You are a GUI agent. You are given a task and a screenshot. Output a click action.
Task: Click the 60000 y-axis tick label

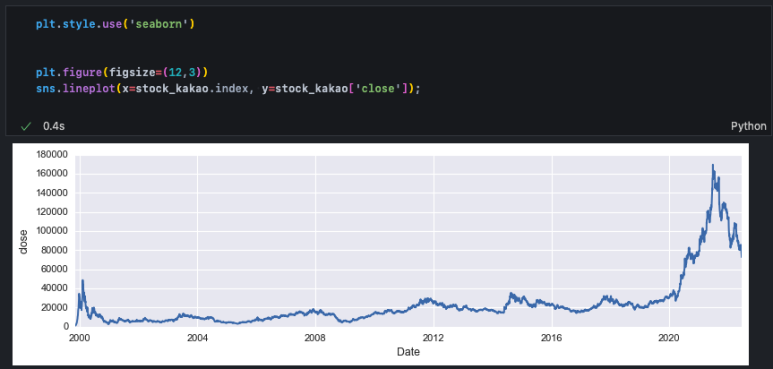pos(55,269)
